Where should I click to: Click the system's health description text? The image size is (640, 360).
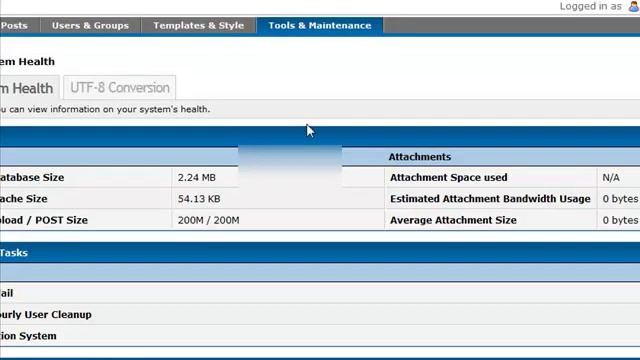click(105, 109)
